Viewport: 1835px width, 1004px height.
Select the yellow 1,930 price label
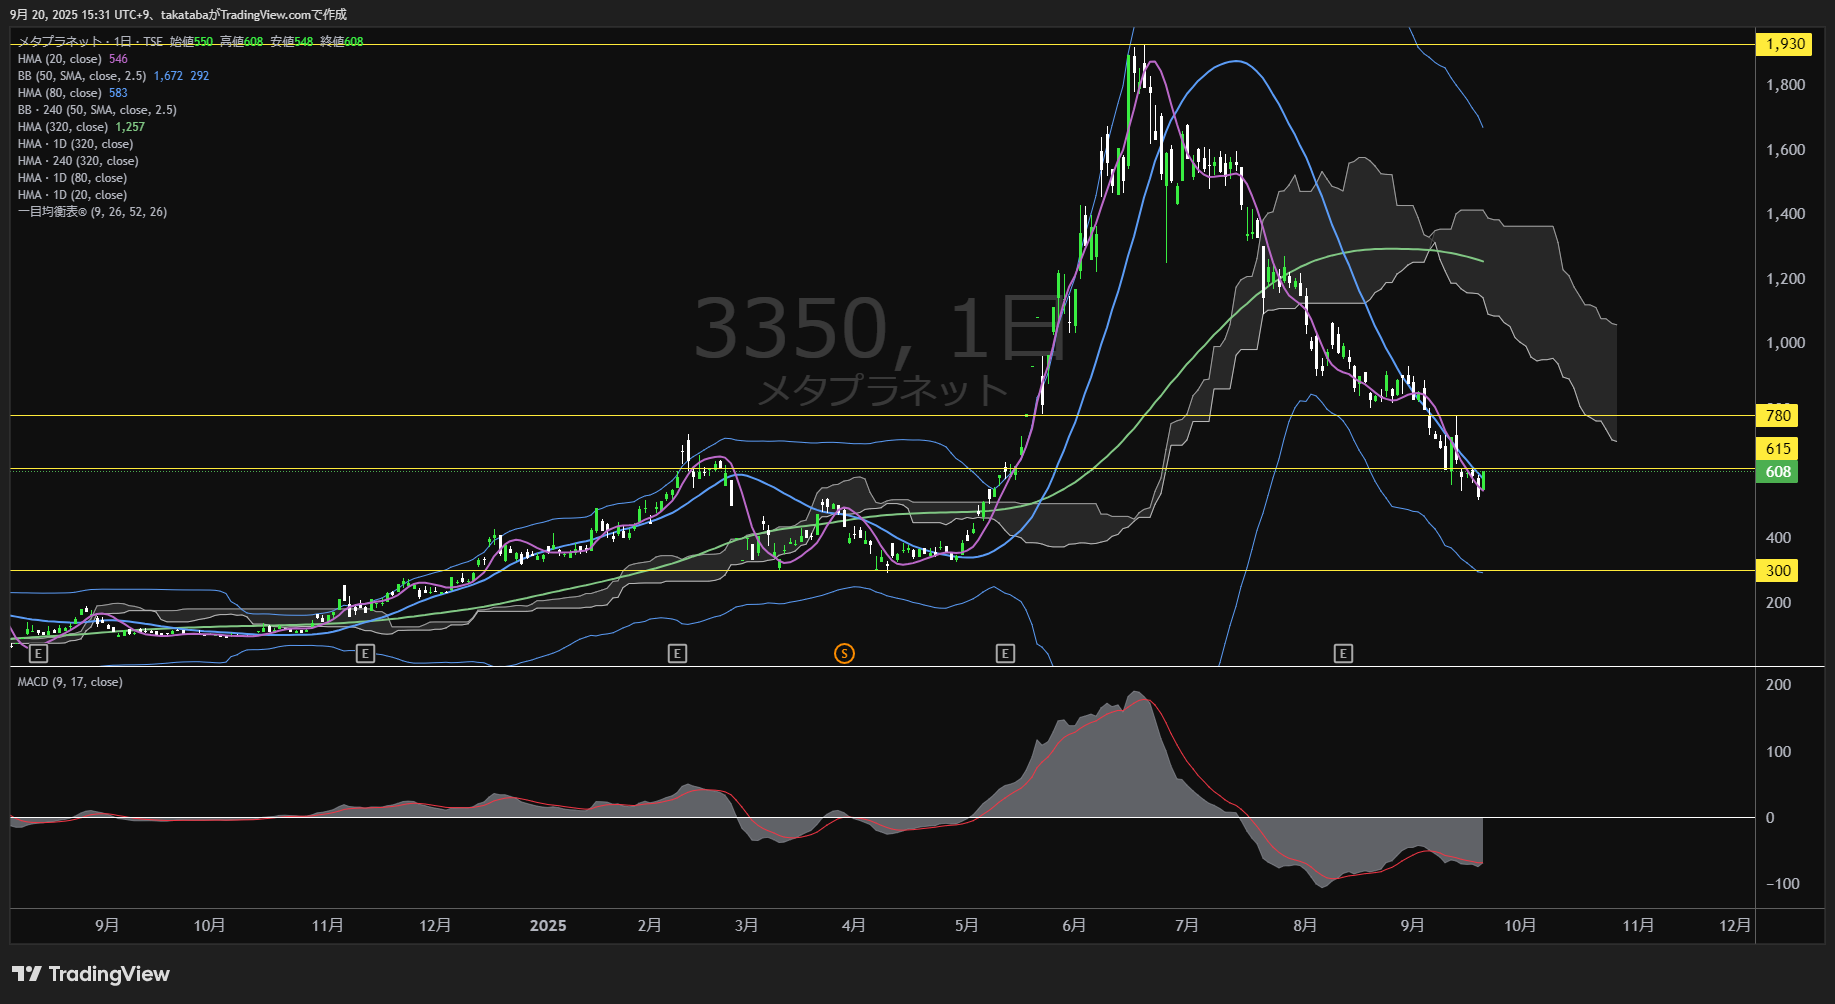tap(1785, 44)
